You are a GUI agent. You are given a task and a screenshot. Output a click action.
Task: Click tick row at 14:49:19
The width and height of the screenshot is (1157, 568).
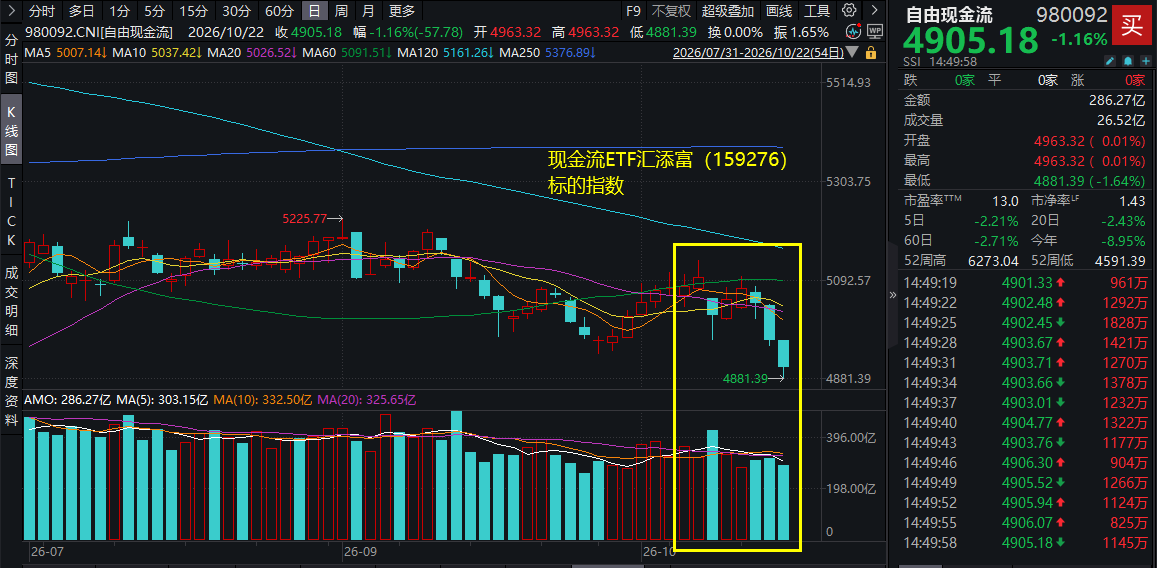1025,281
